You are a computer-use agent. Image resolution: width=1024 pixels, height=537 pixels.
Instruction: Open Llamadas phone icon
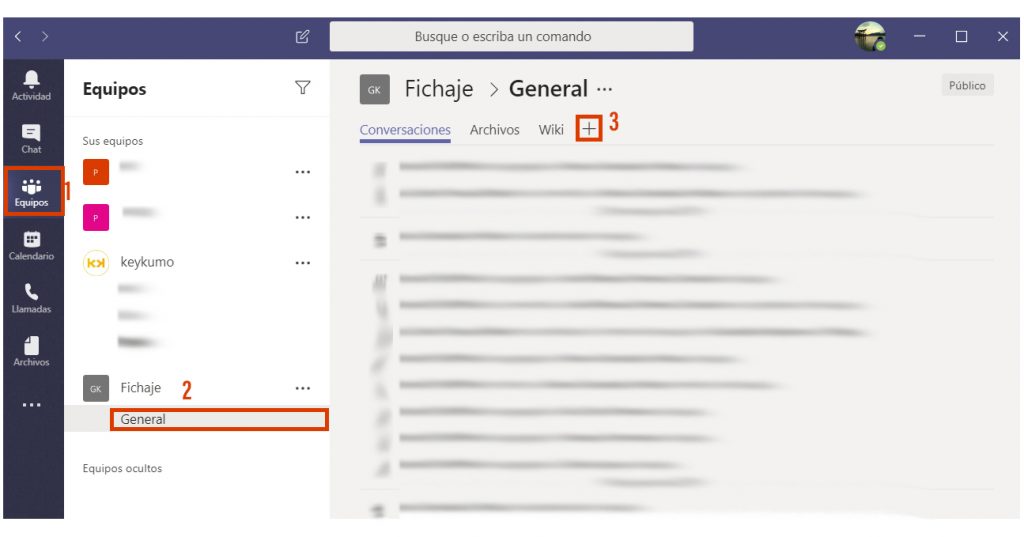(31, 299)
